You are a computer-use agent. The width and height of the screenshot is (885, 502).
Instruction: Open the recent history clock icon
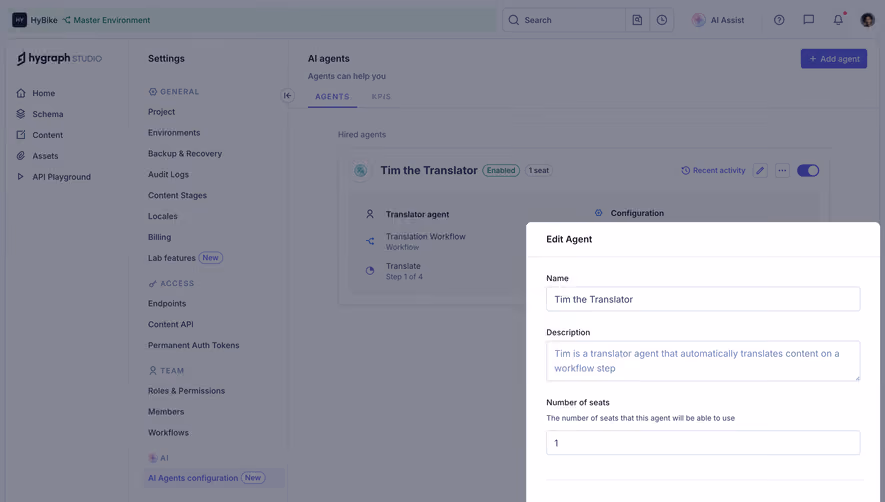click(661, 20)
